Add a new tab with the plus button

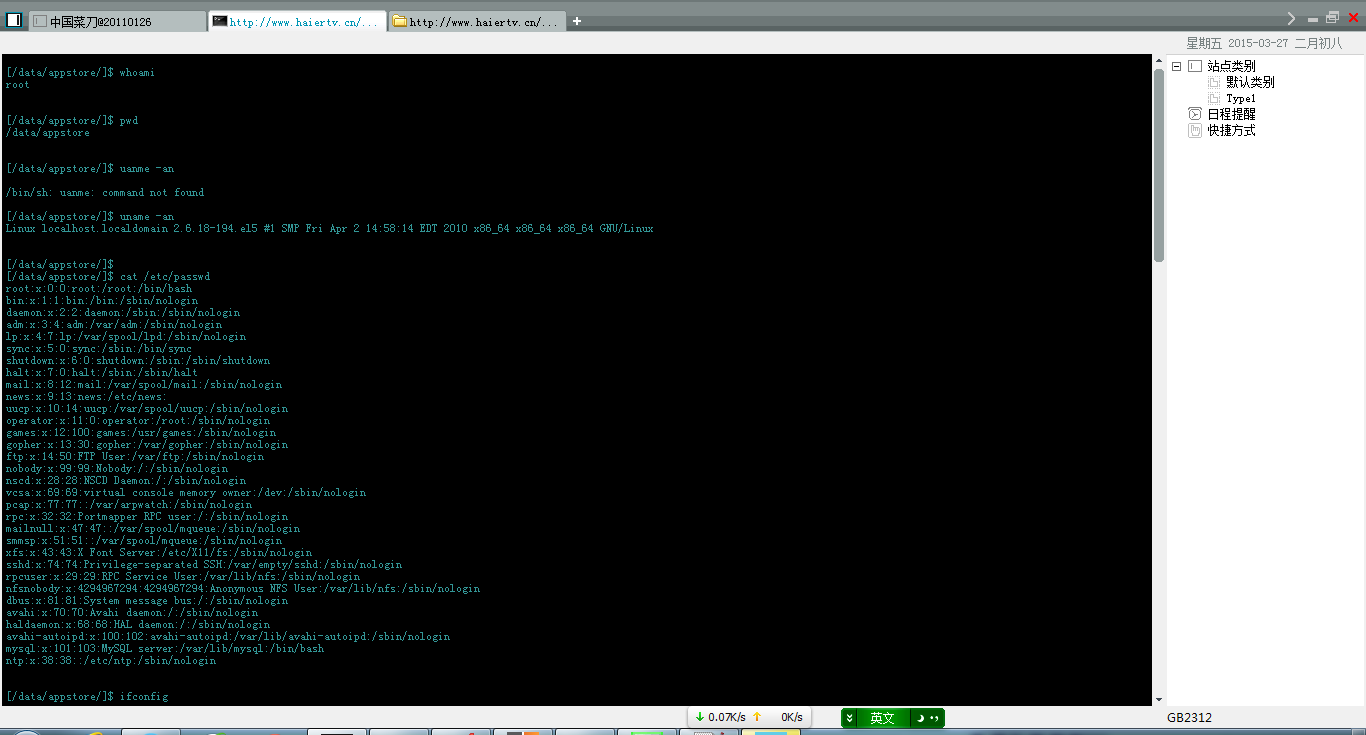click(x=577, y=21)
